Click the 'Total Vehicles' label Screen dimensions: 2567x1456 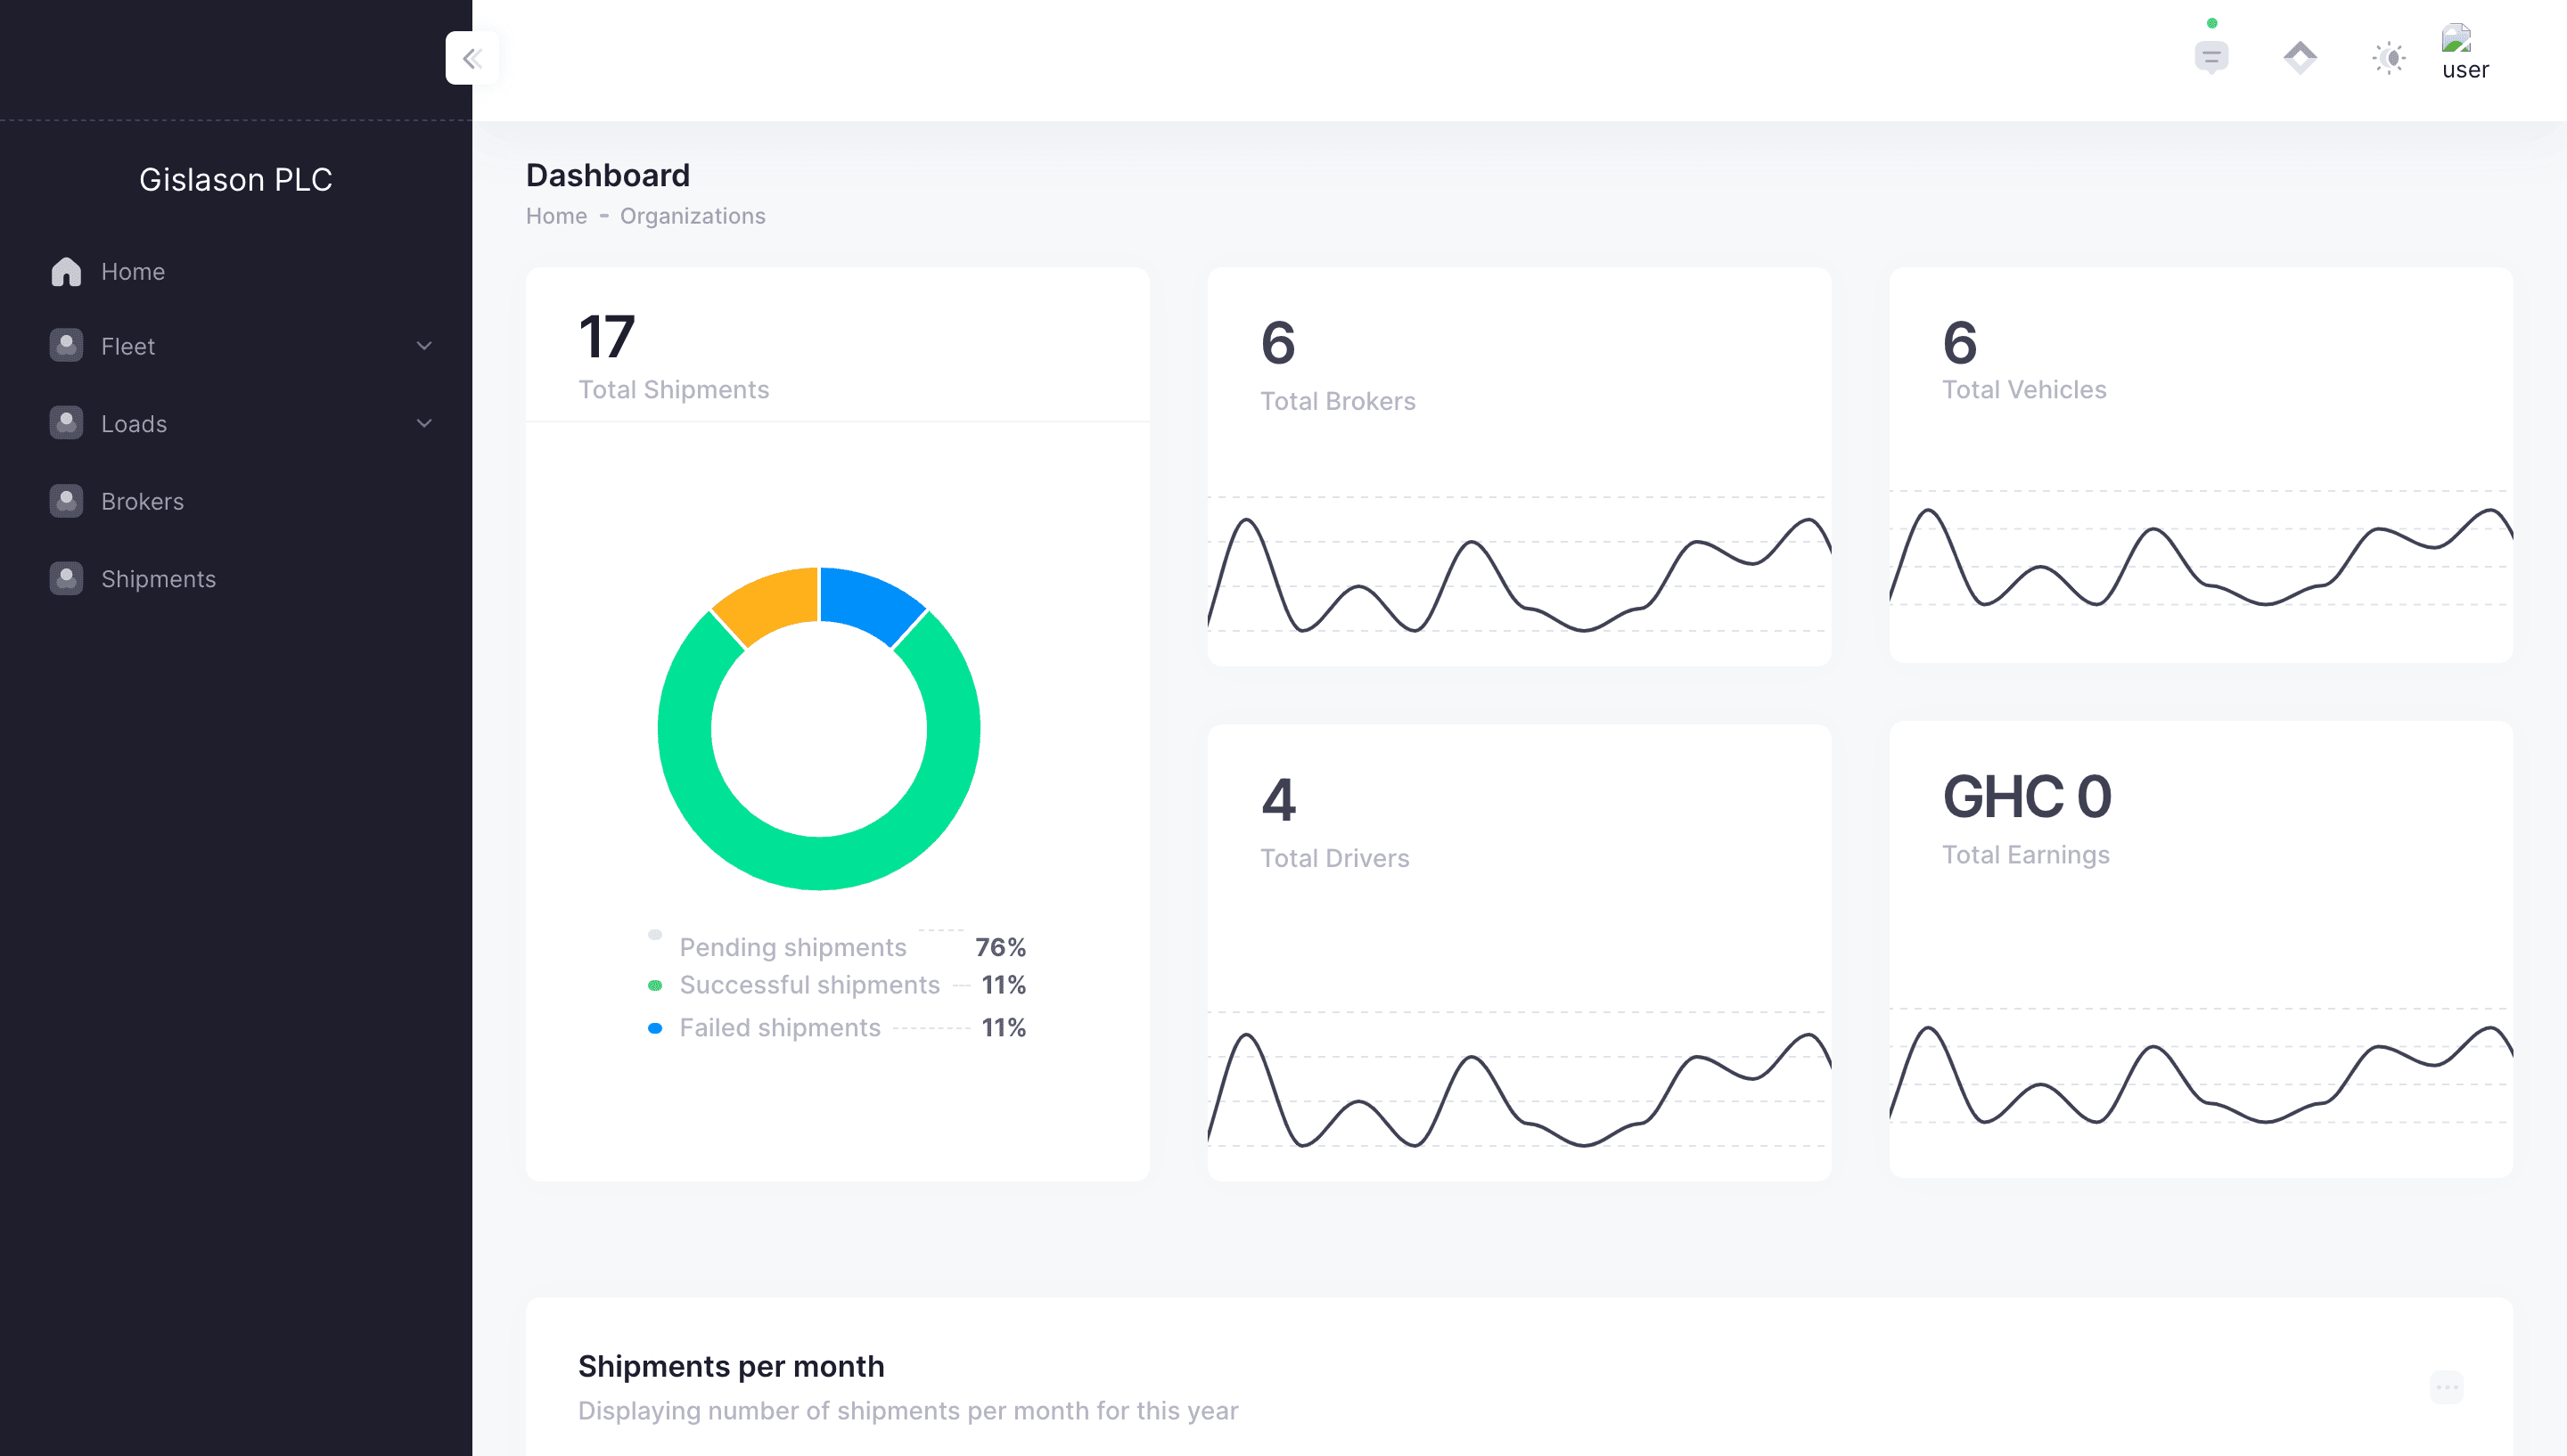(2024, 389)
